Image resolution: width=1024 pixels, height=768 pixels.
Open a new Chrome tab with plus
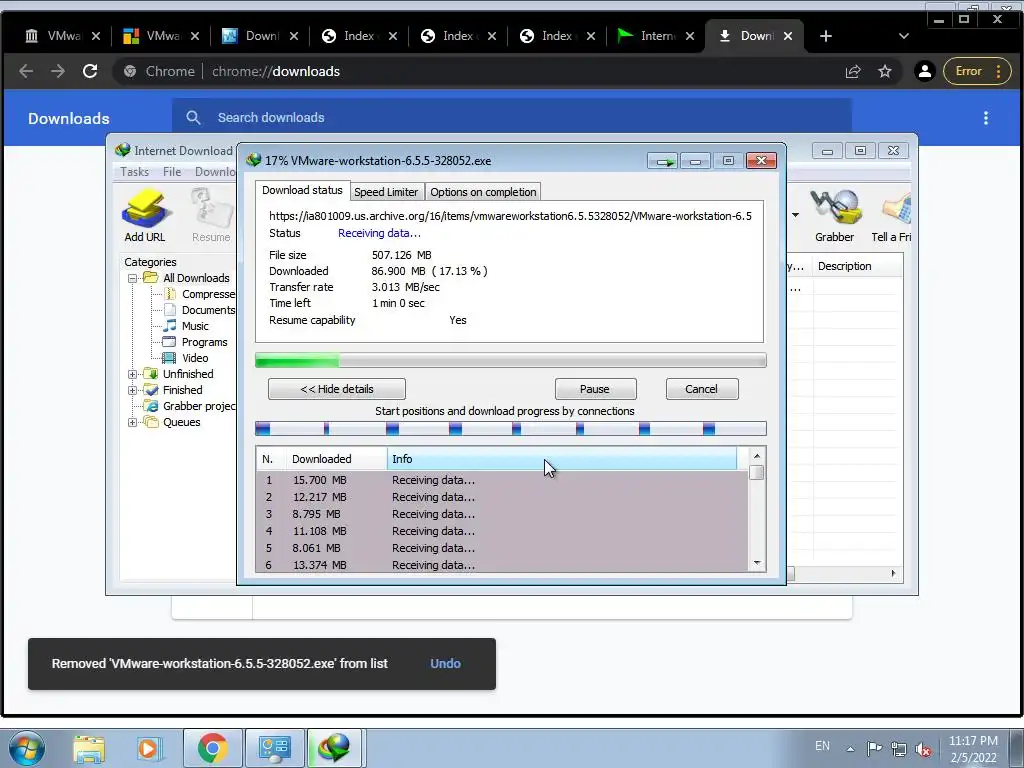(x=826, y=36)
